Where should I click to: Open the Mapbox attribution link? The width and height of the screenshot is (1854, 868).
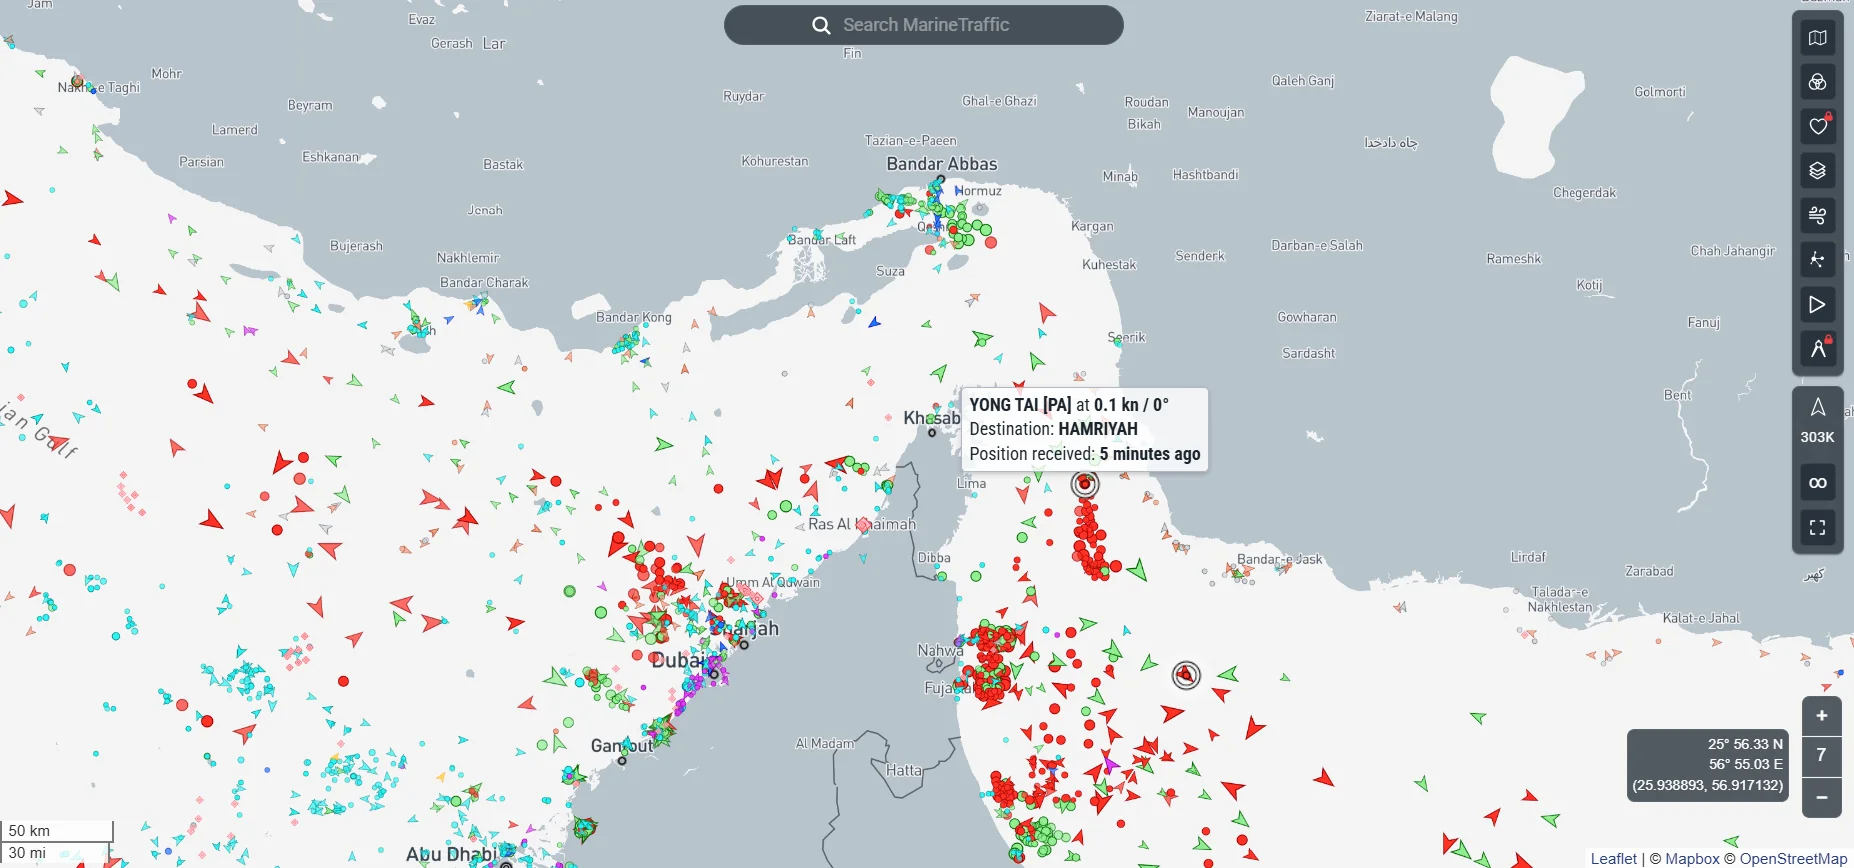point(1692,858)
